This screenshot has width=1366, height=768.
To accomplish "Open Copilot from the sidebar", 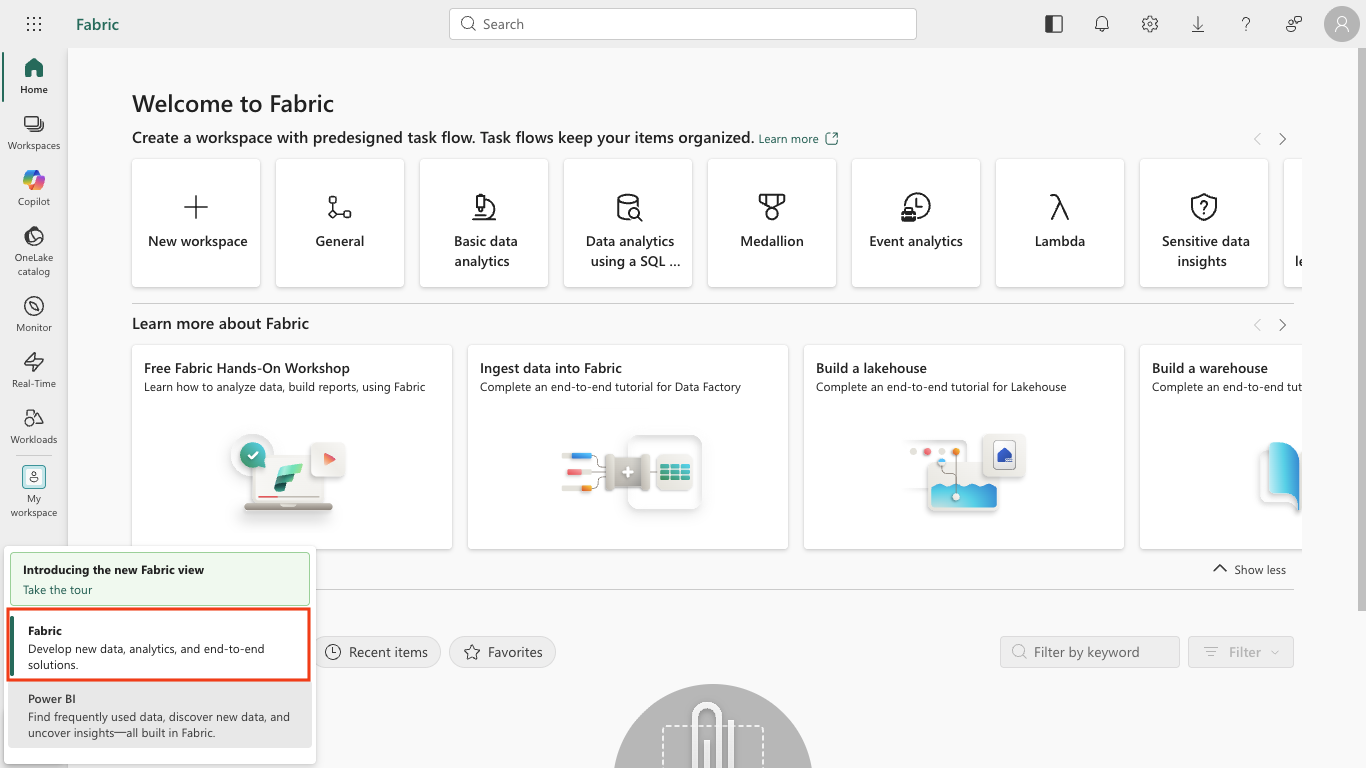I will coord(34,188).
